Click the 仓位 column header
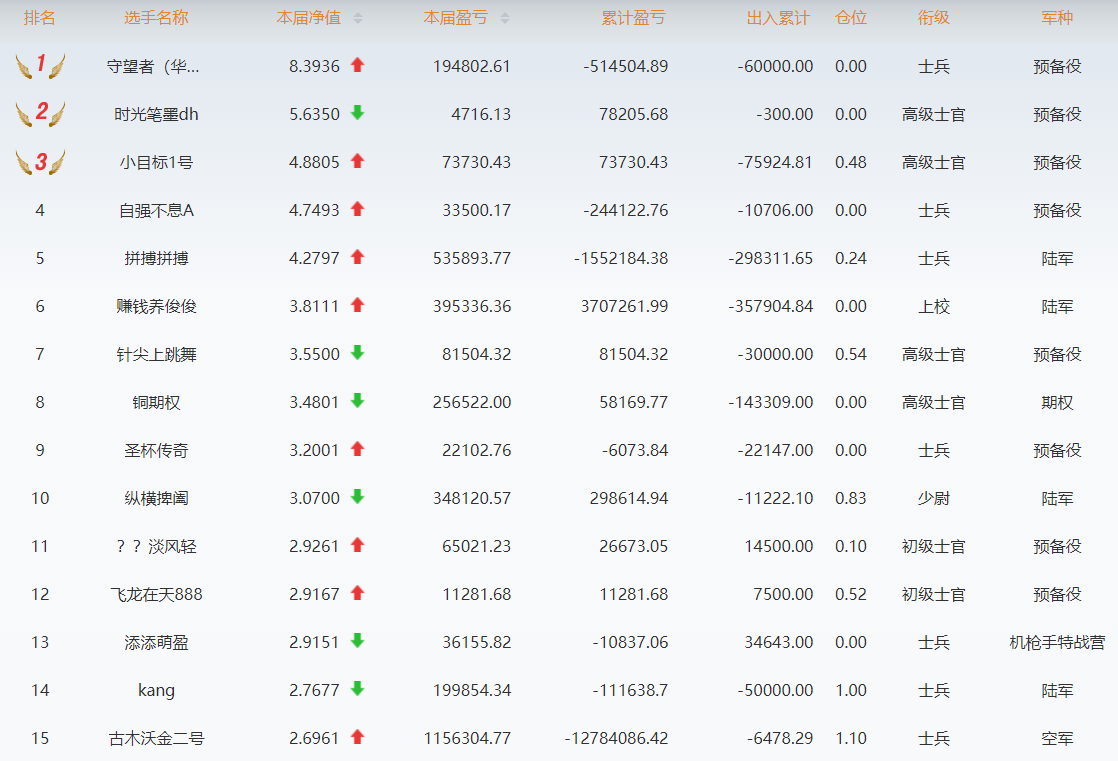Viewport: 1118px width, 761px height. 851,18
